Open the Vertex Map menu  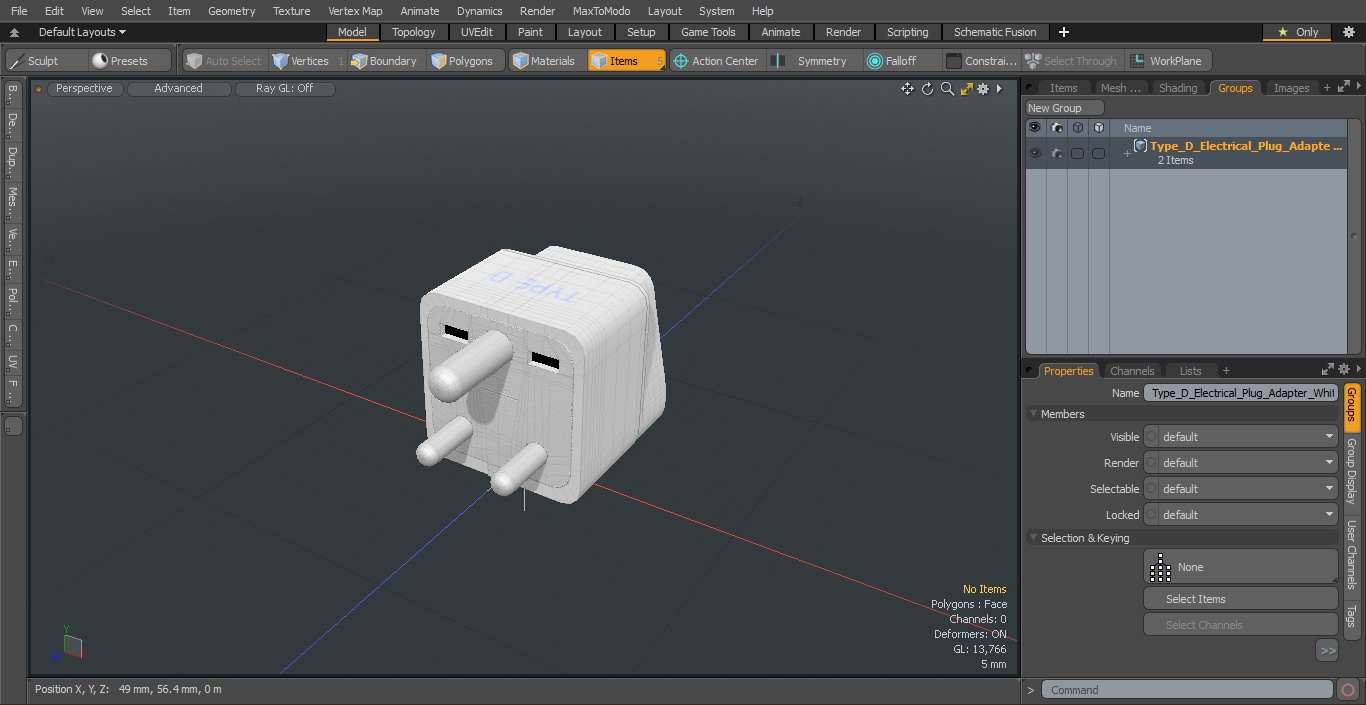355,11
